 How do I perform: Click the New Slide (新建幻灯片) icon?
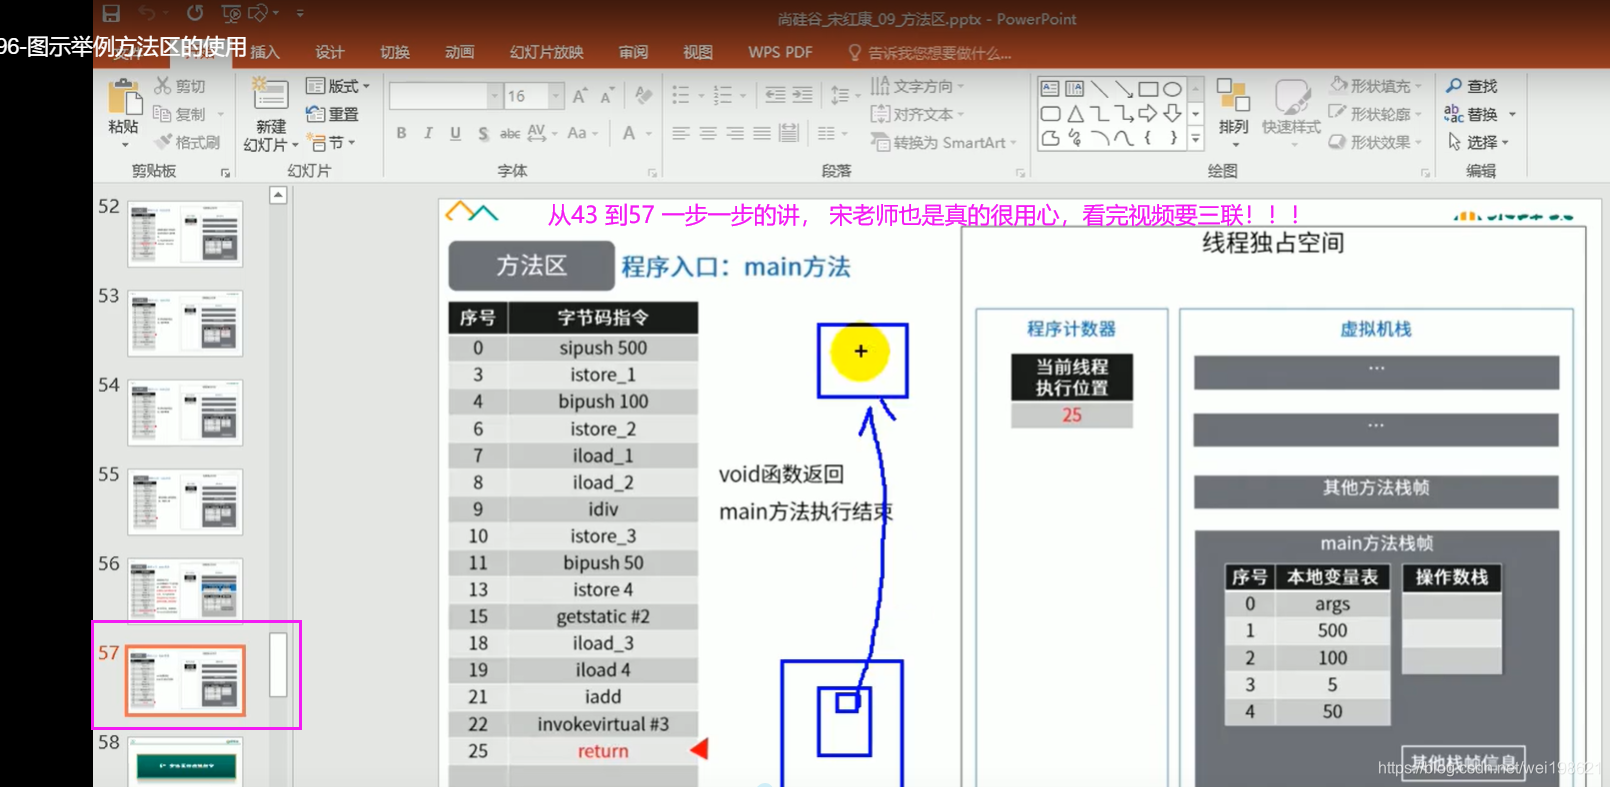[270, 94]
